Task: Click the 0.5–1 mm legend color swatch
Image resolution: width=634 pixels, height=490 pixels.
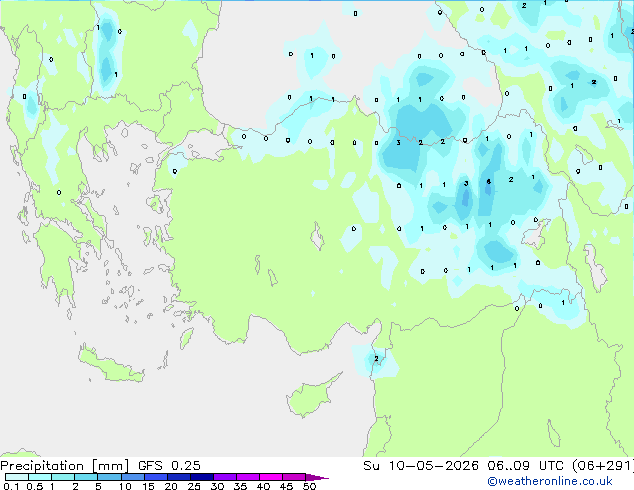Action: pos(40,477)
